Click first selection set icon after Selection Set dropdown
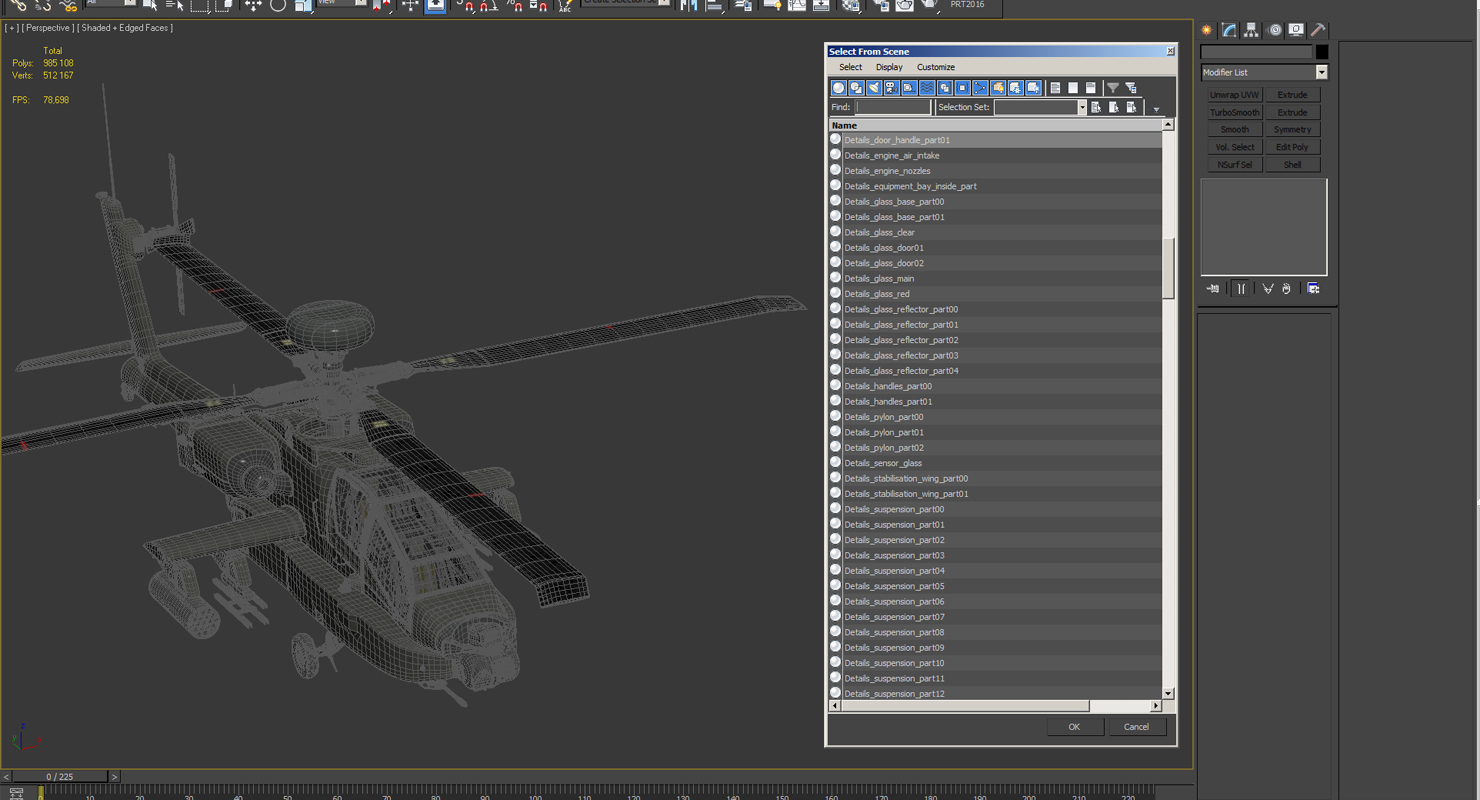 click(1097, 107)
